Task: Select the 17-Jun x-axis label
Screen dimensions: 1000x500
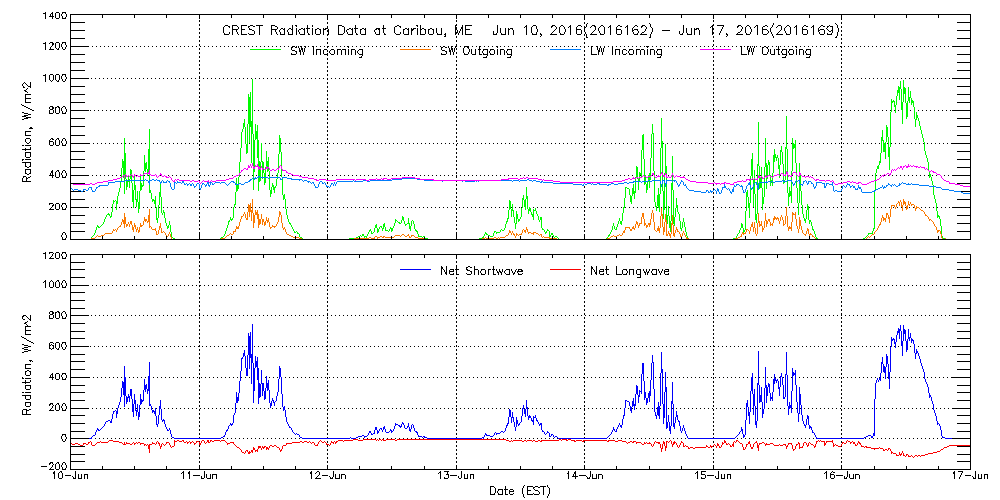Action: pyautogui.click(x=968, y=476)
